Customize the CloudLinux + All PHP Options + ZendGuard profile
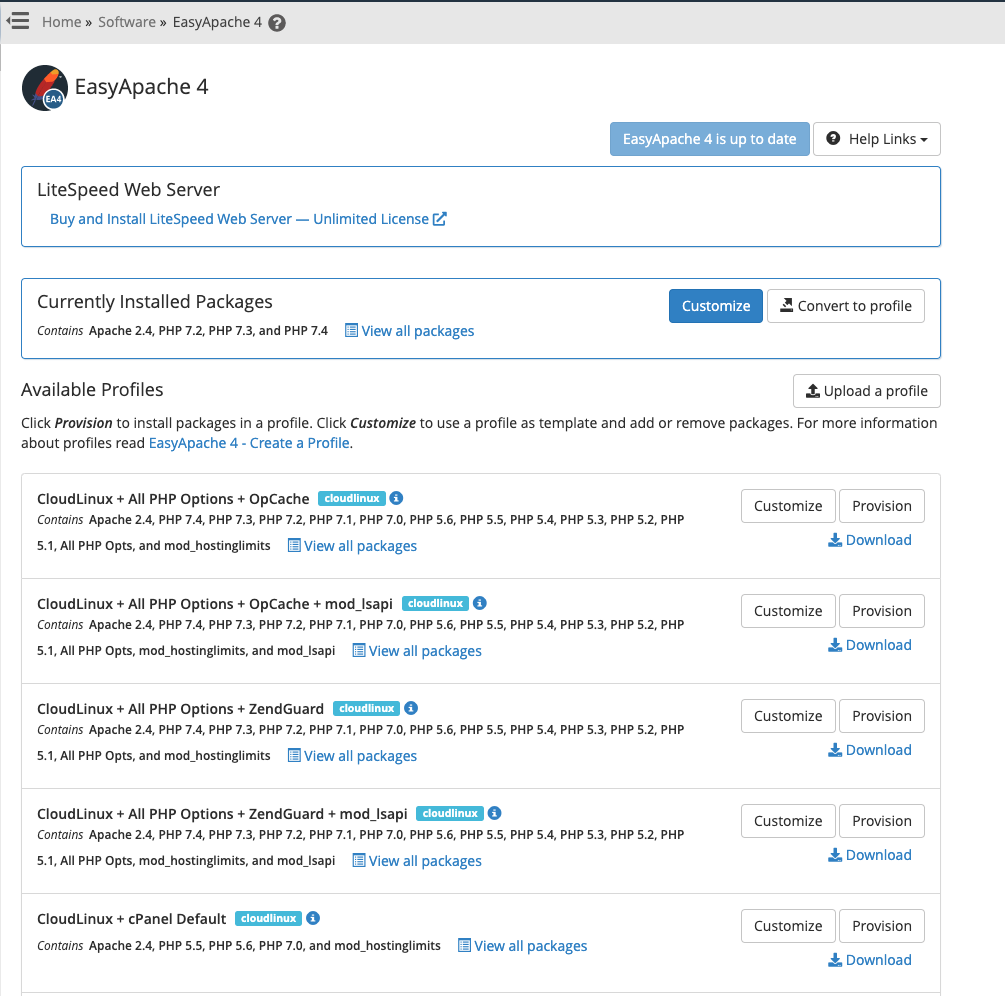This screenshot has height=996, width=1005. (x=788, y=717)
